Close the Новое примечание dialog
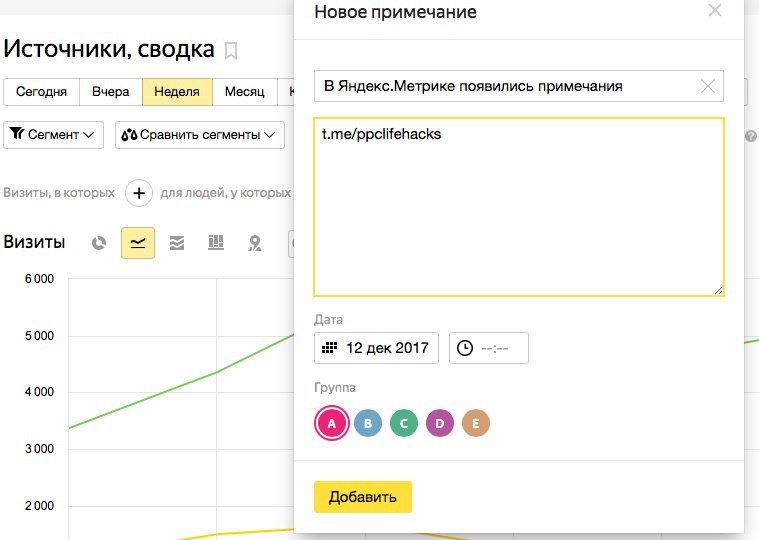The width and height of the screenshot is (759, 540). (x=715, y=10)
